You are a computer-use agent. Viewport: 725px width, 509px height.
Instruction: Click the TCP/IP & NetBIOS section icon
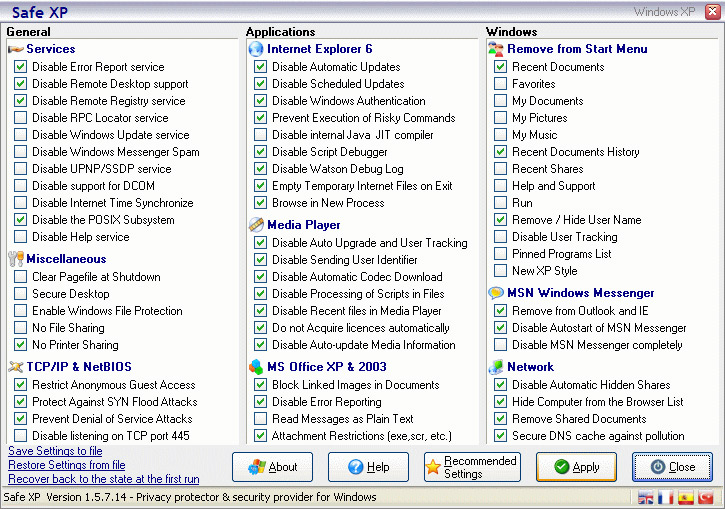(16, 367)
